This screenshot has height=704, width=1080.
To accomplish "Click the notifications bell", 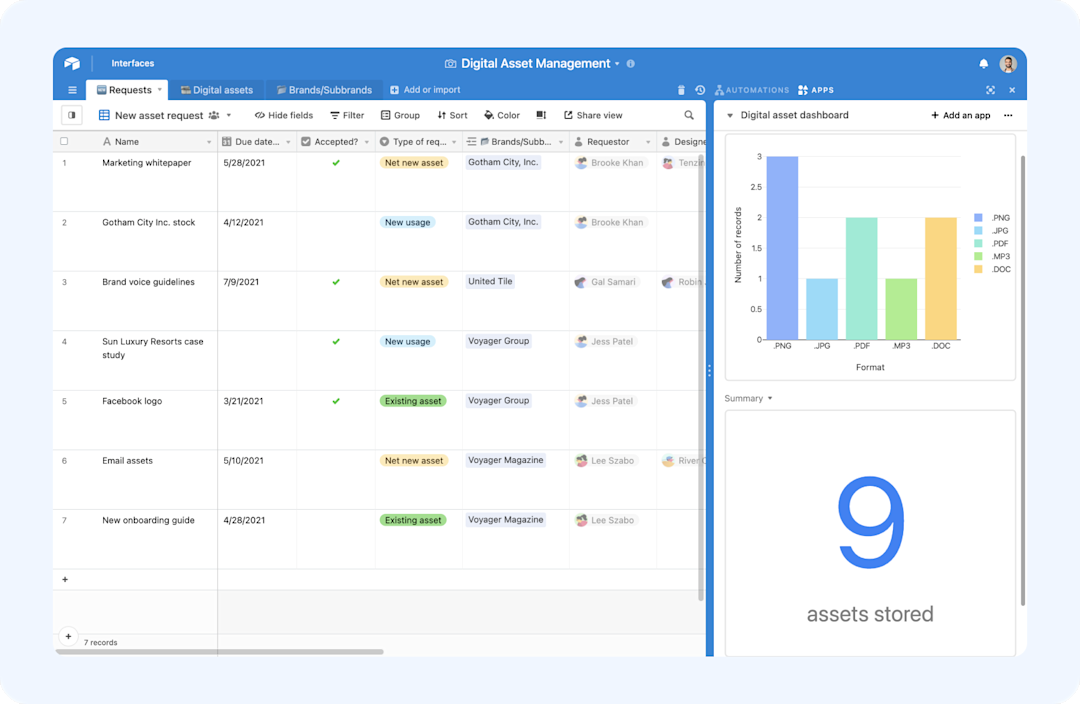I will click(982, 62).
